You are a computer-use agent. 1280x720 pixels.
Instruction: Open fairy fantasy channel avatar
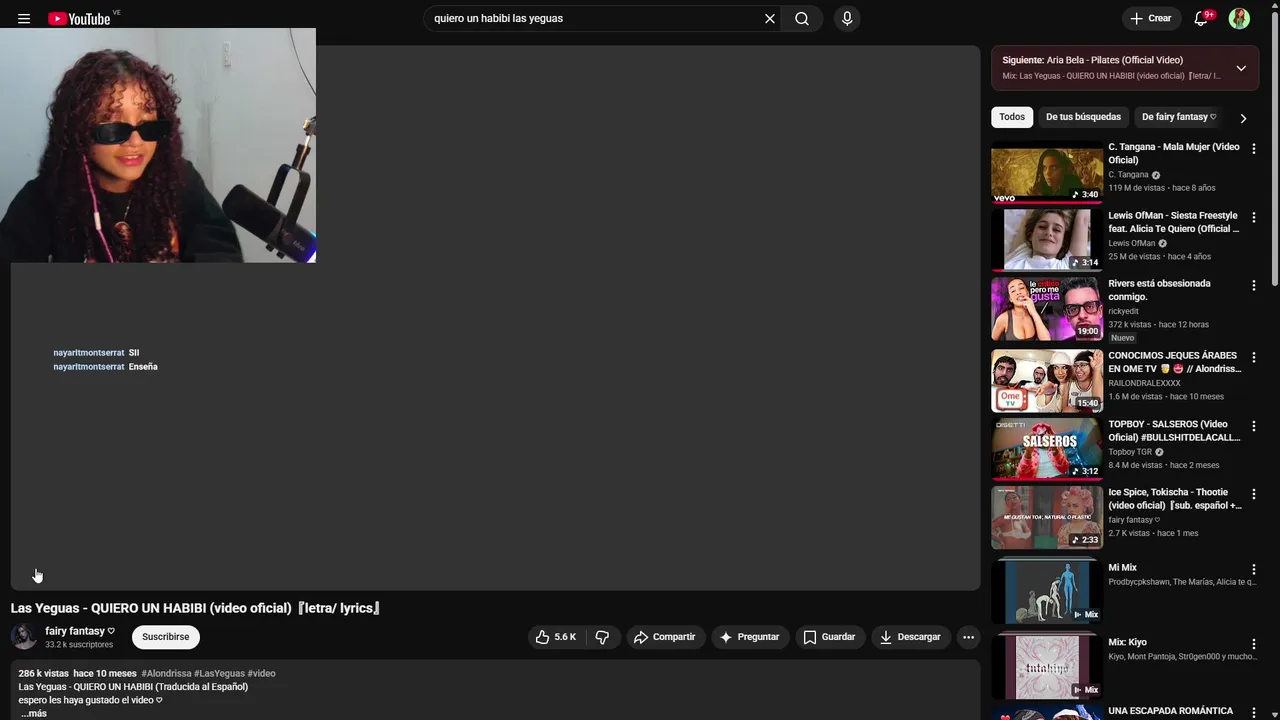coord(24,637)
